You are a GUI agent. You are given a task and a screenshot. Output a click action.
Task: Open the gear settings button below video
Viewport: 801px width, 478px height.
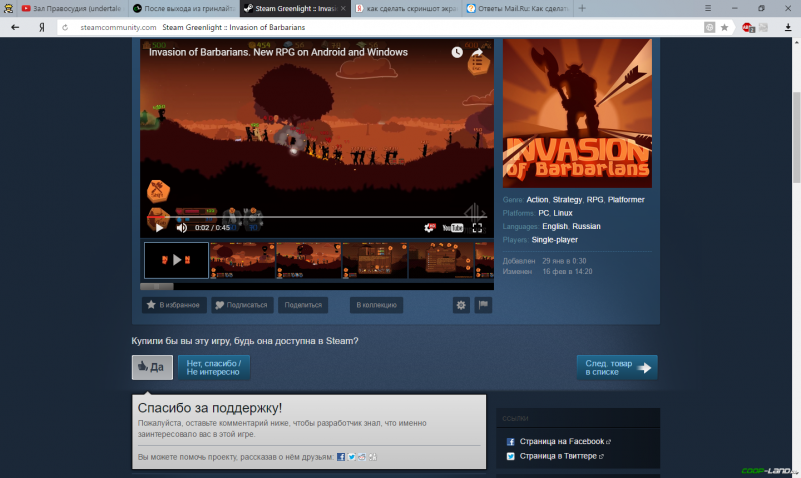[x=461, y=305]
